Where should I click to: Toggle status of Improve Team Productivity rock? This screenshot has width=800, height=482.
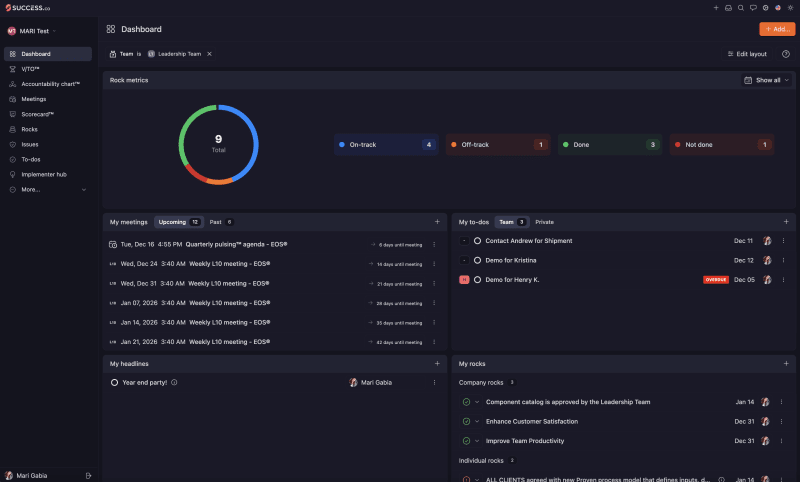tap(466, 441)
